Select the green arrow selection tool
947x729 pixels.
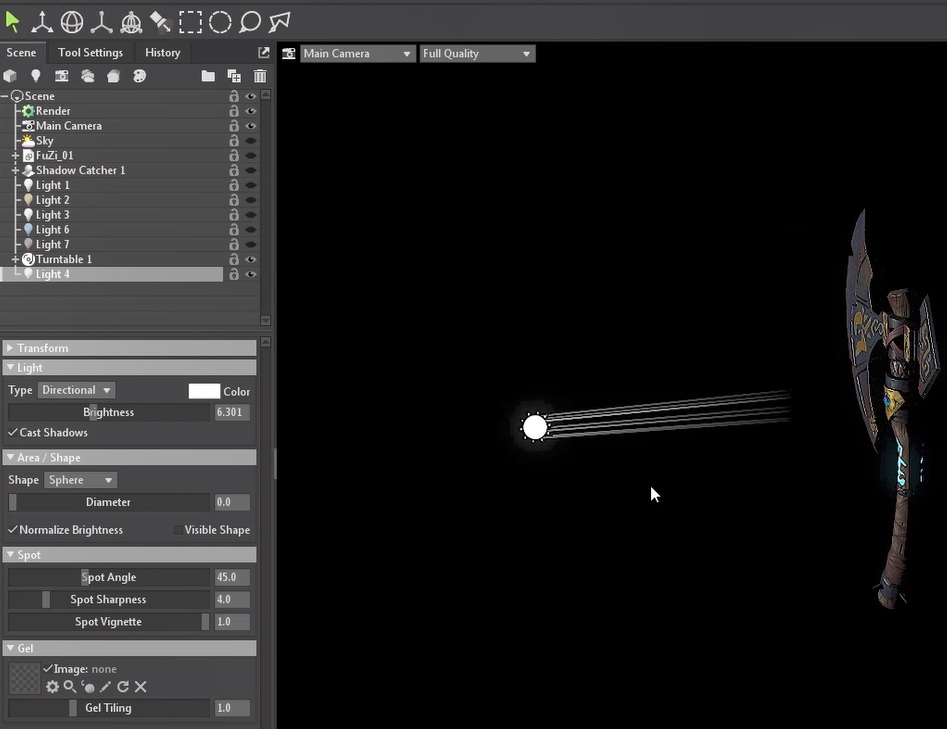click(x=13, y=21)
